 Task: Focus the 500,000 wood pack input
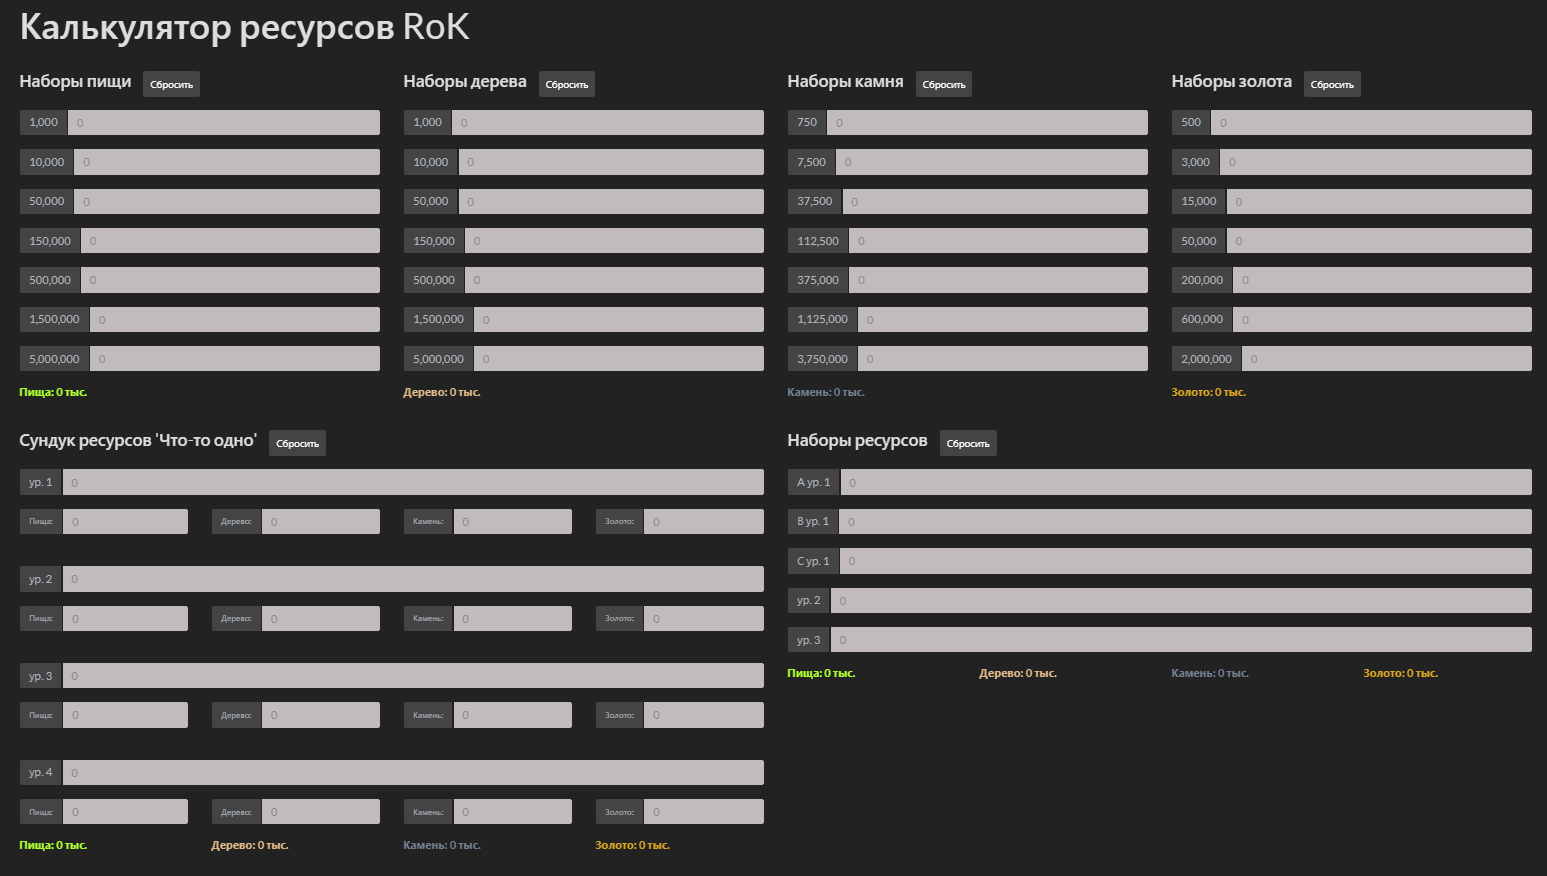[x=614, y=280]
